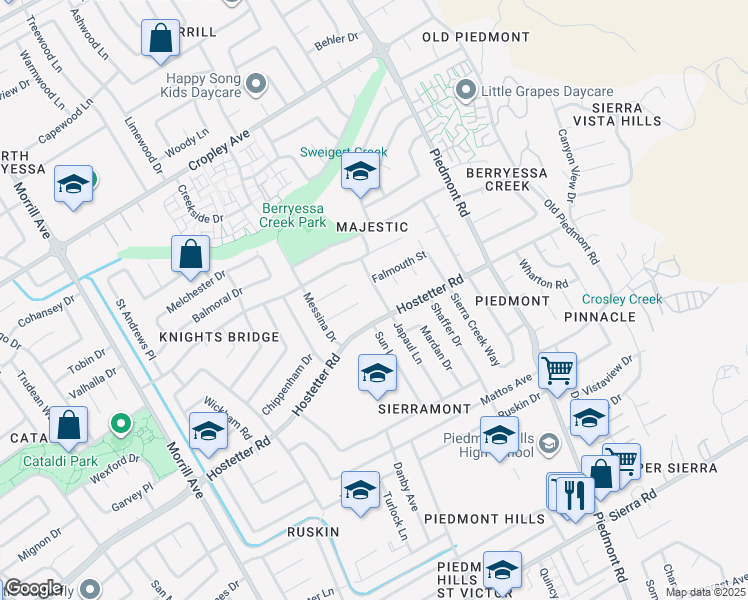Screen dimensions: 748x600
Task: Open the shopping cart marker near Mattos Ave
Action: coord(557,372)
